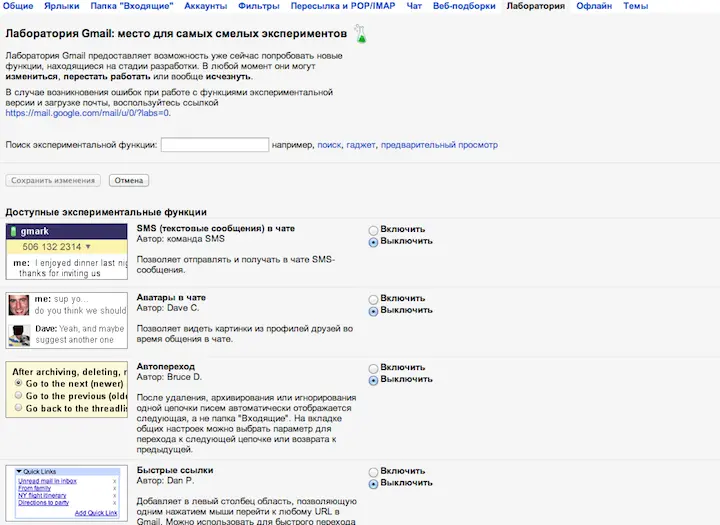The height and width of the screenshot is (525, 720).
Task: Open the Веб-подборки tab
Action: [464, 6]
